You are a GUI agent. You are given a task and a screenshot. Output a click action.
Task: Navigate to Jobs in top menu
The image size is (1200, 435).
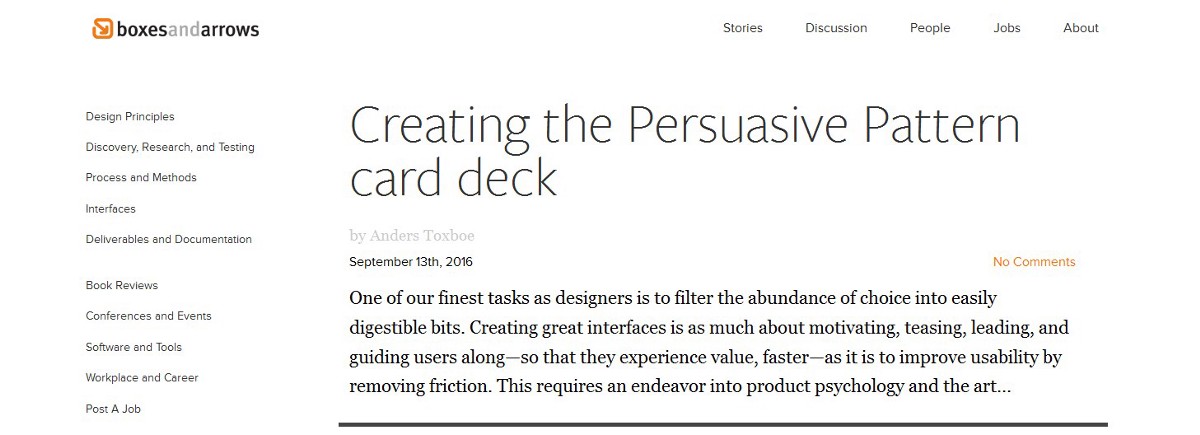[x=1007, y=28]
